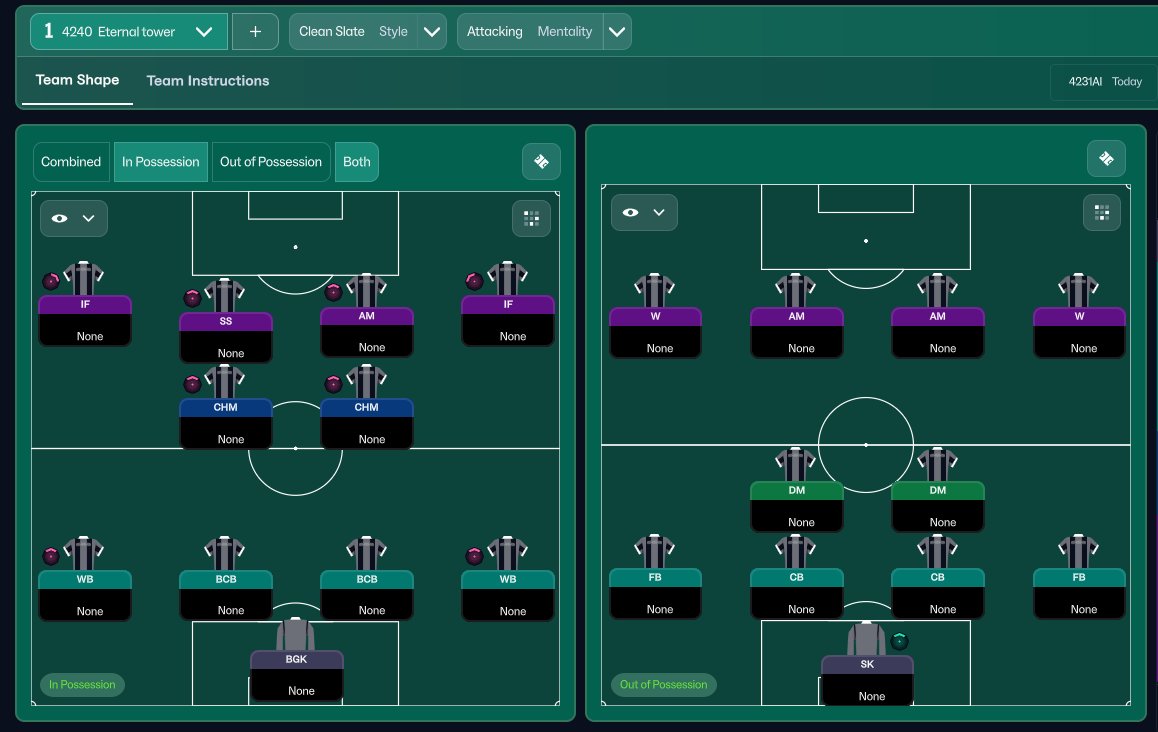Open the right-side DM role card
The width and height of the screenshot is (1158, 732).
click(938, 507)
